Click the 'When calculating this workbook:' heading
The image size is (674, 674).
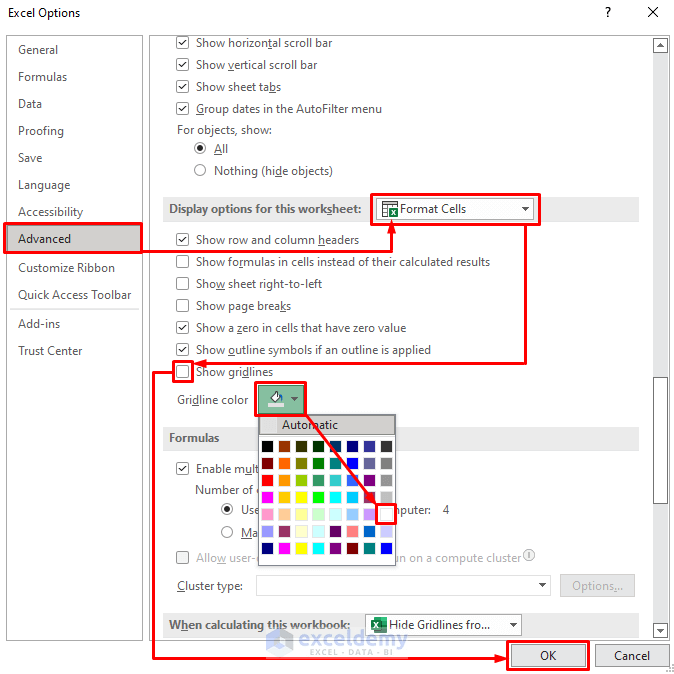pos(260,625)
